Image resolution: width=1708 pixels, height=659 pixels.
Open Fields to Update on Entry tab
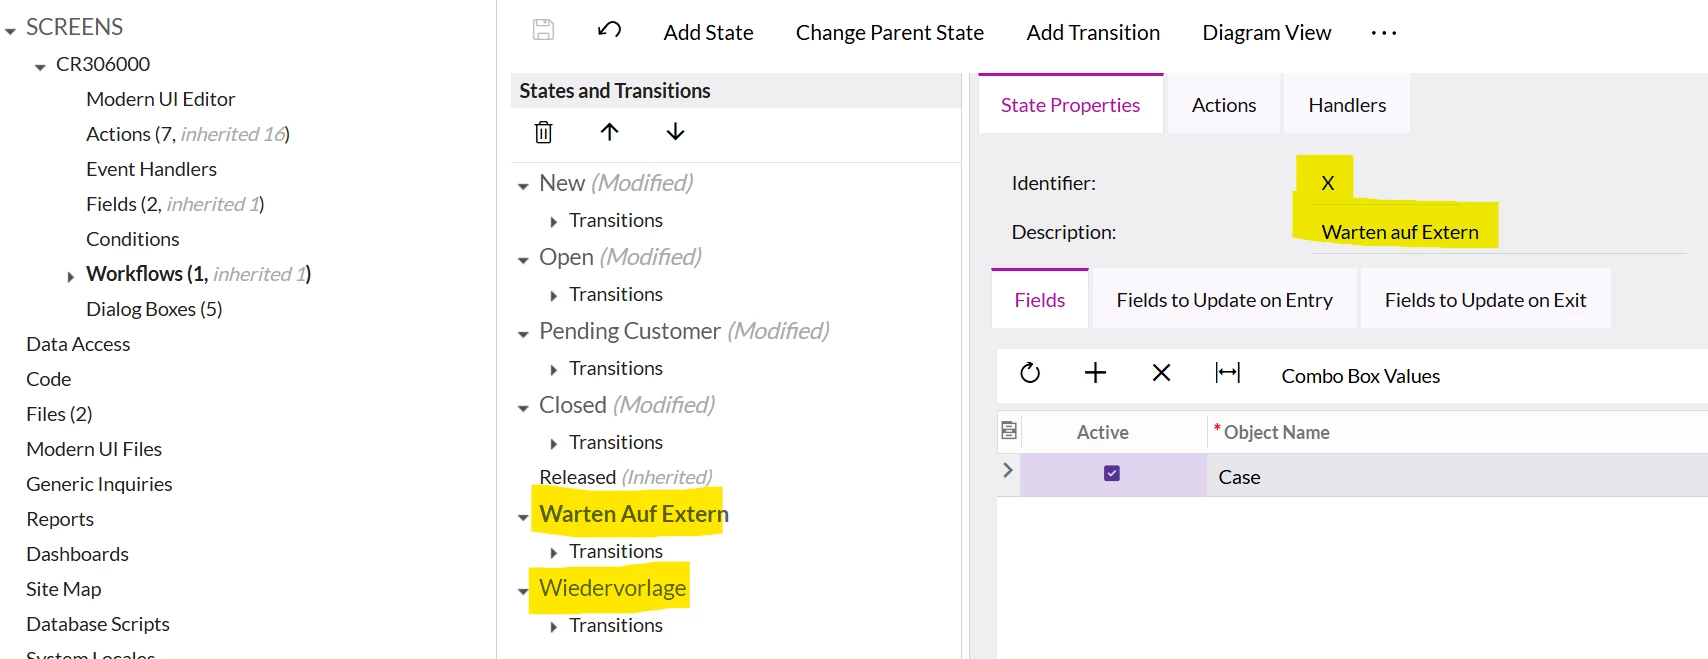pos(1224,300)
